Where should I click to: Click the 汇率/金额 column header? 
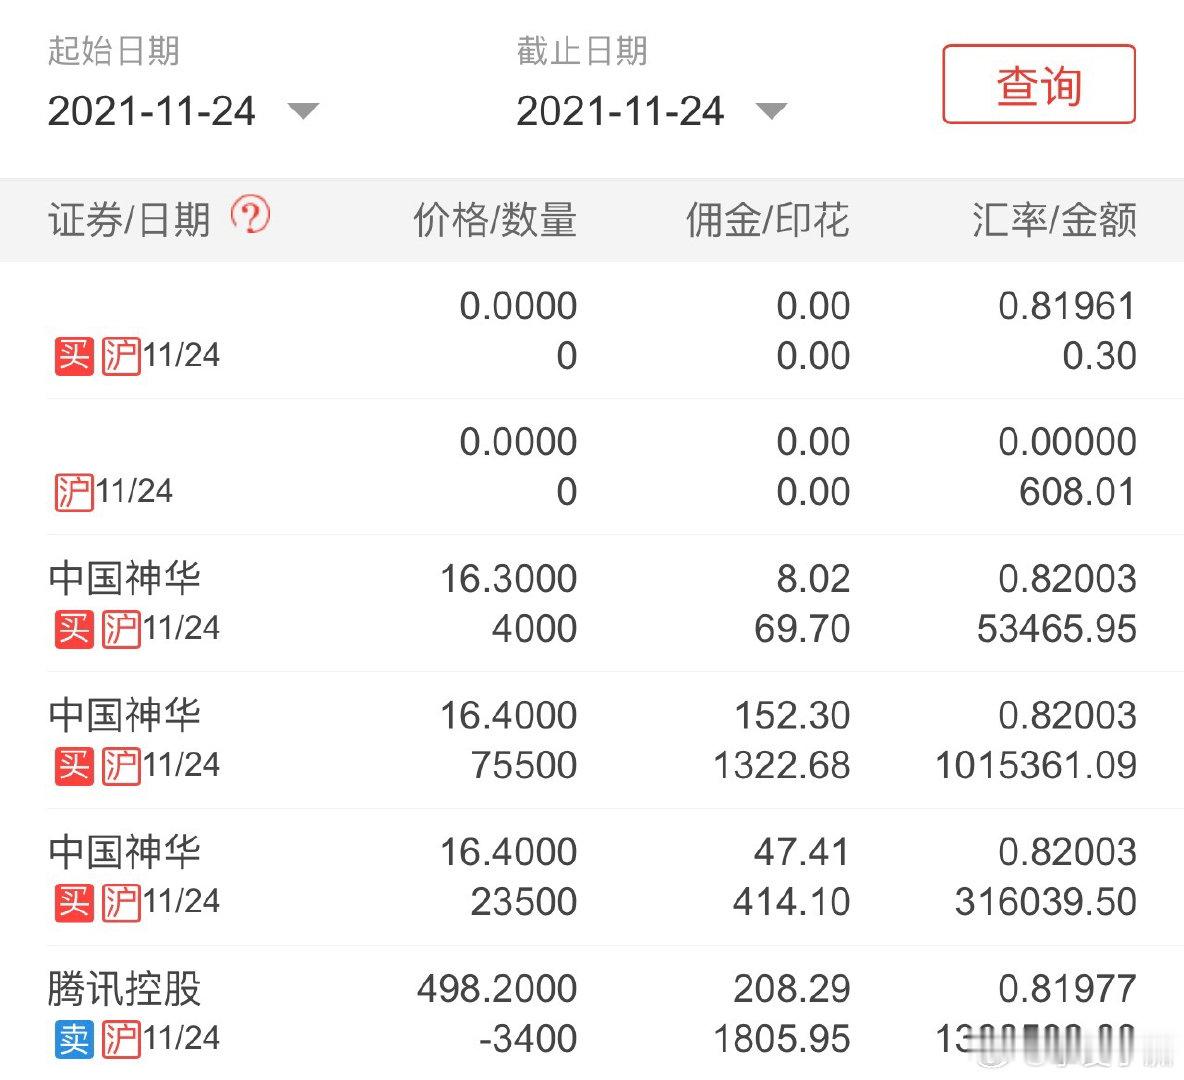(1054, 220)
